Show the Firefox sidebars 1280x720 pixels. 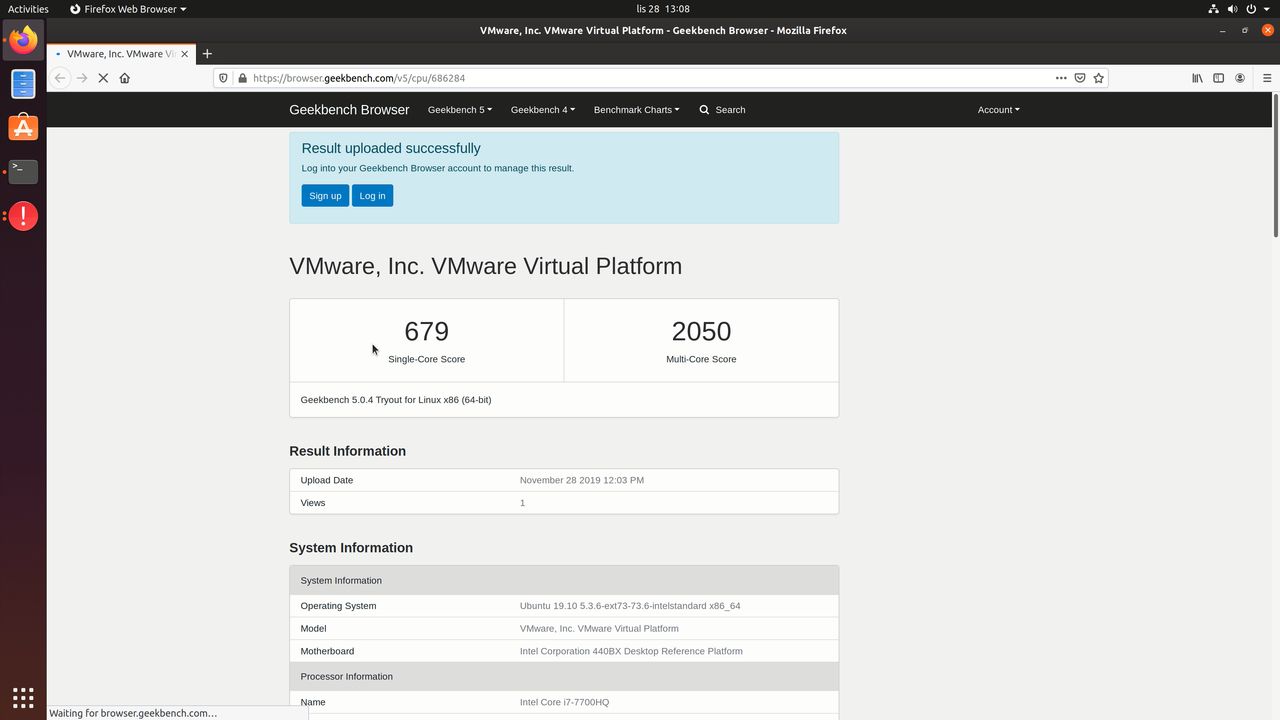tap(1218, 78)
